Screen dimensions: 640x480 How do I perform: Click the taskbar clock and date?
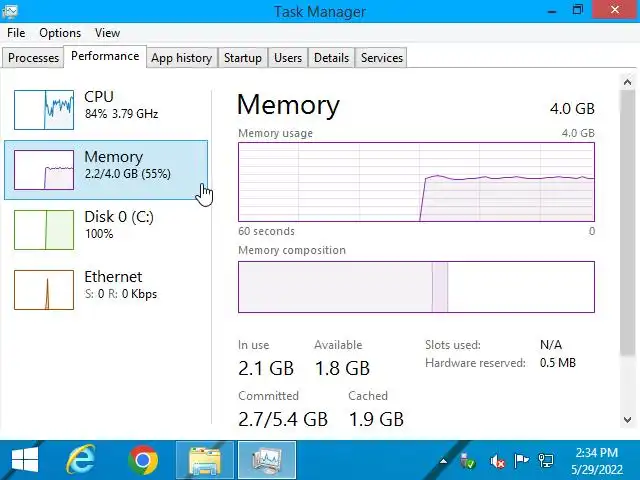pos(597,460)
